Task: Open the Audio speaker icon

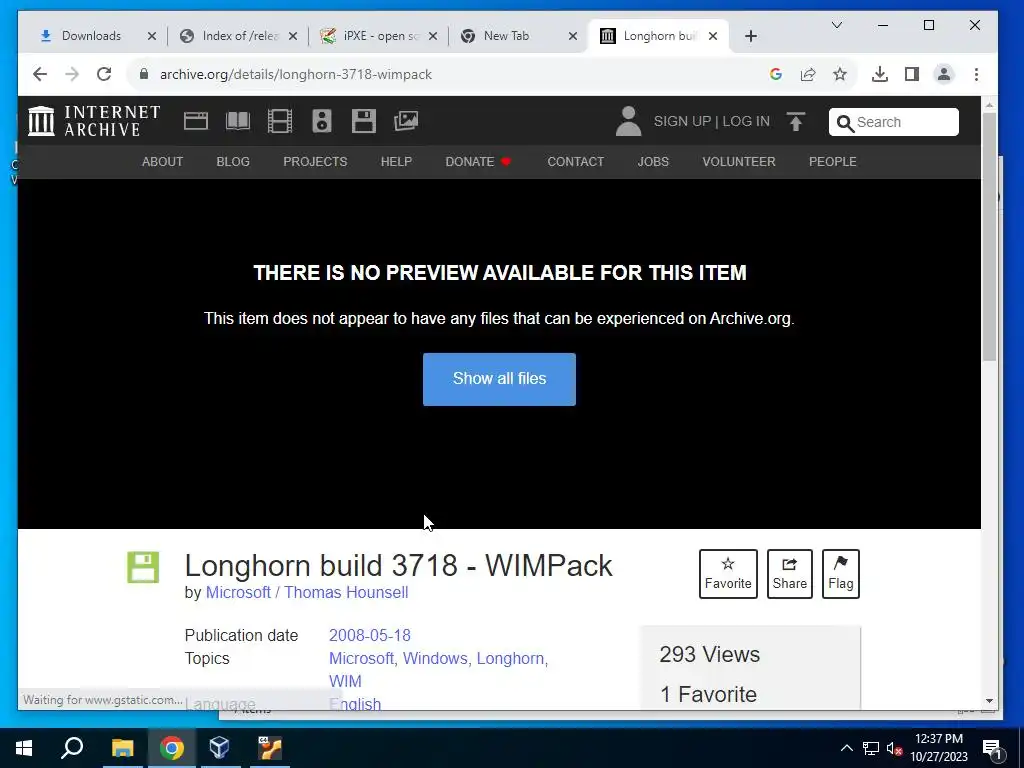Action: point(322,121)
